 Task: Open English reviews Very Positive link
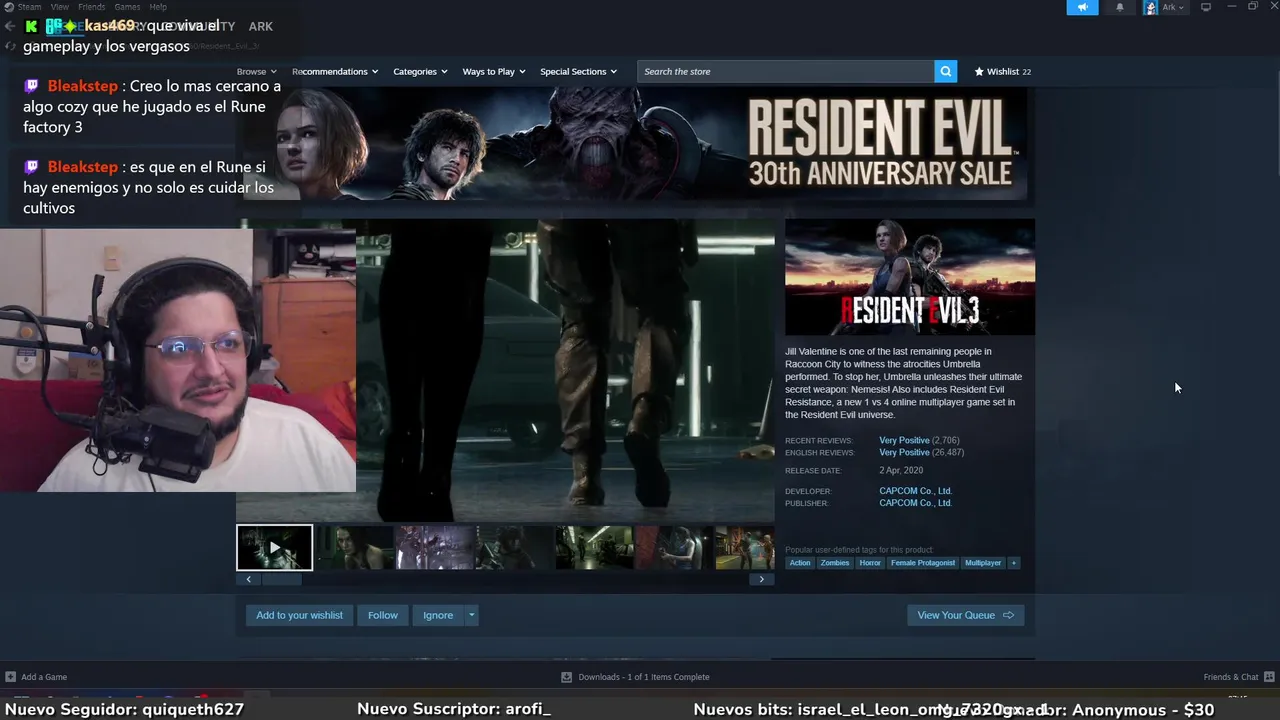click(x=904, y=452)
